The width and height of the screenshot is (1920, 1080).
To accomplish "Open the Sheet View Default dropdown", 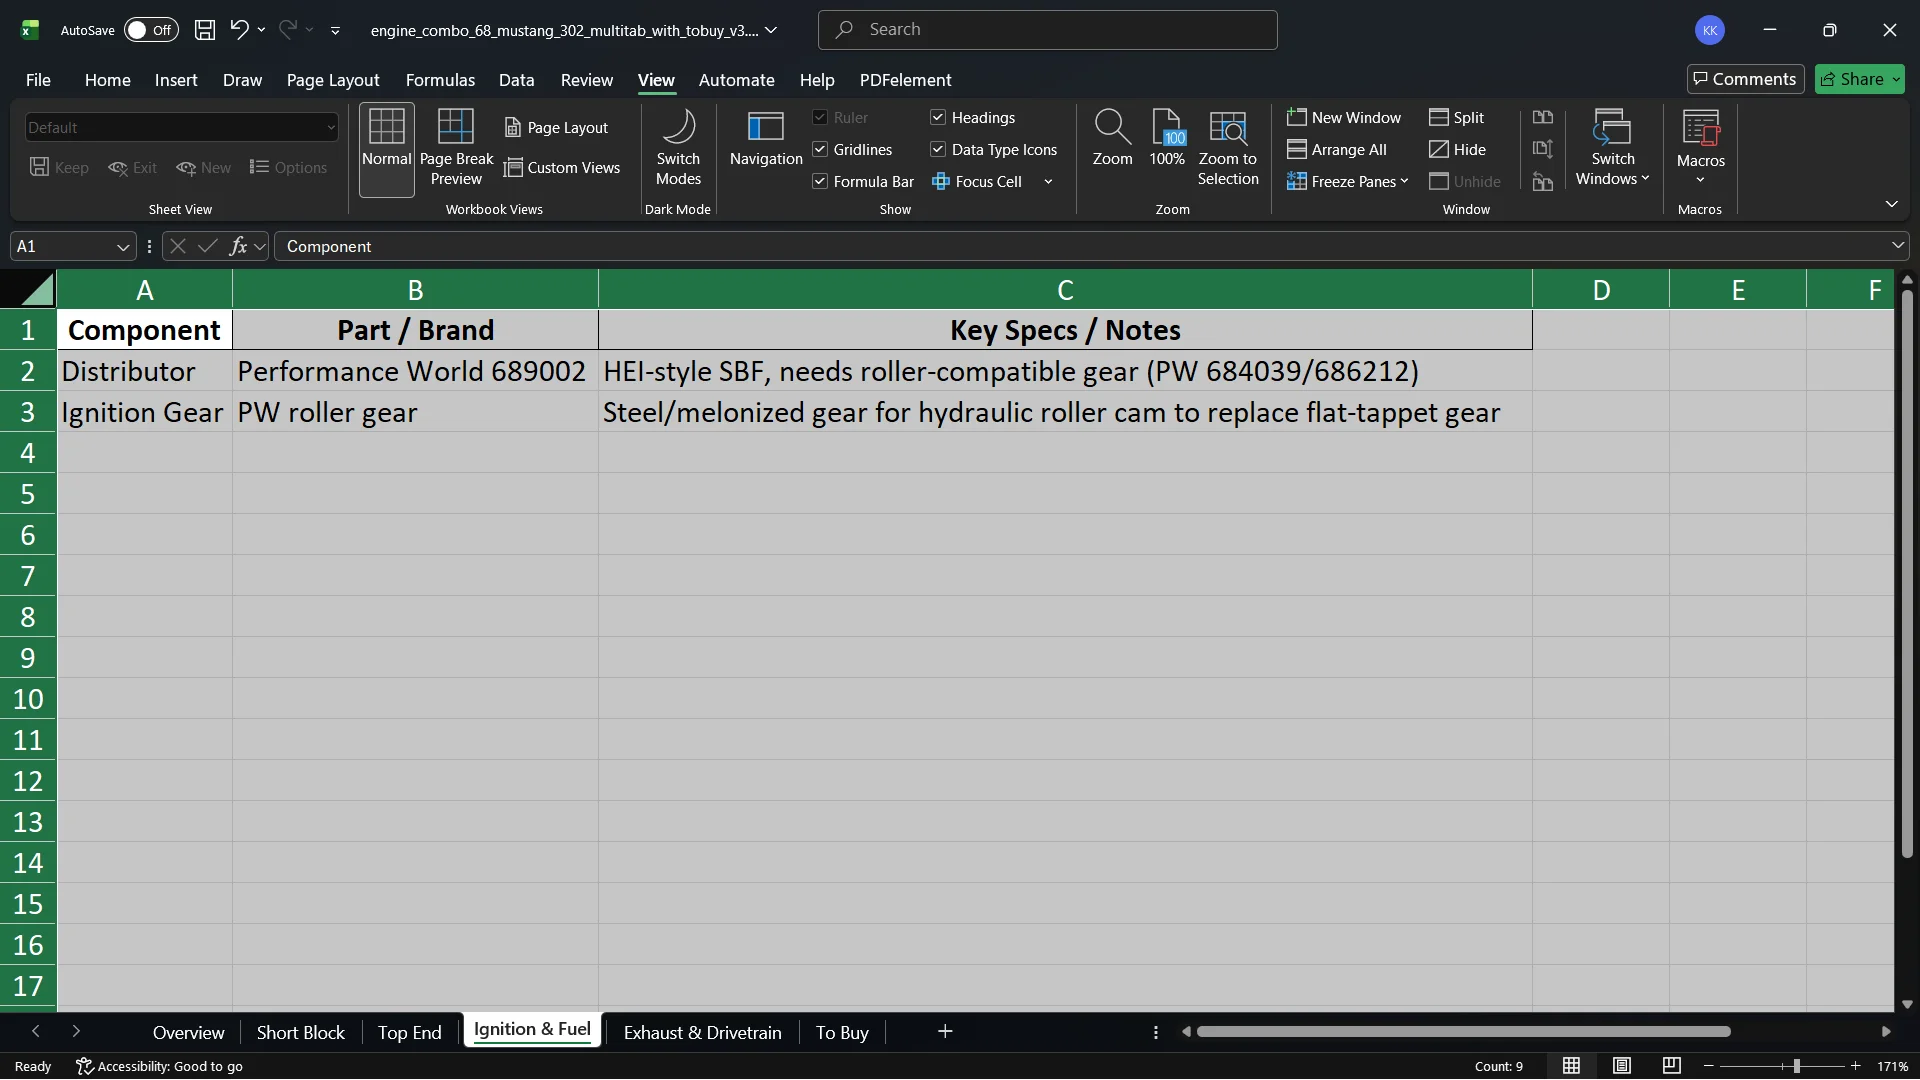I will [182, 128].
